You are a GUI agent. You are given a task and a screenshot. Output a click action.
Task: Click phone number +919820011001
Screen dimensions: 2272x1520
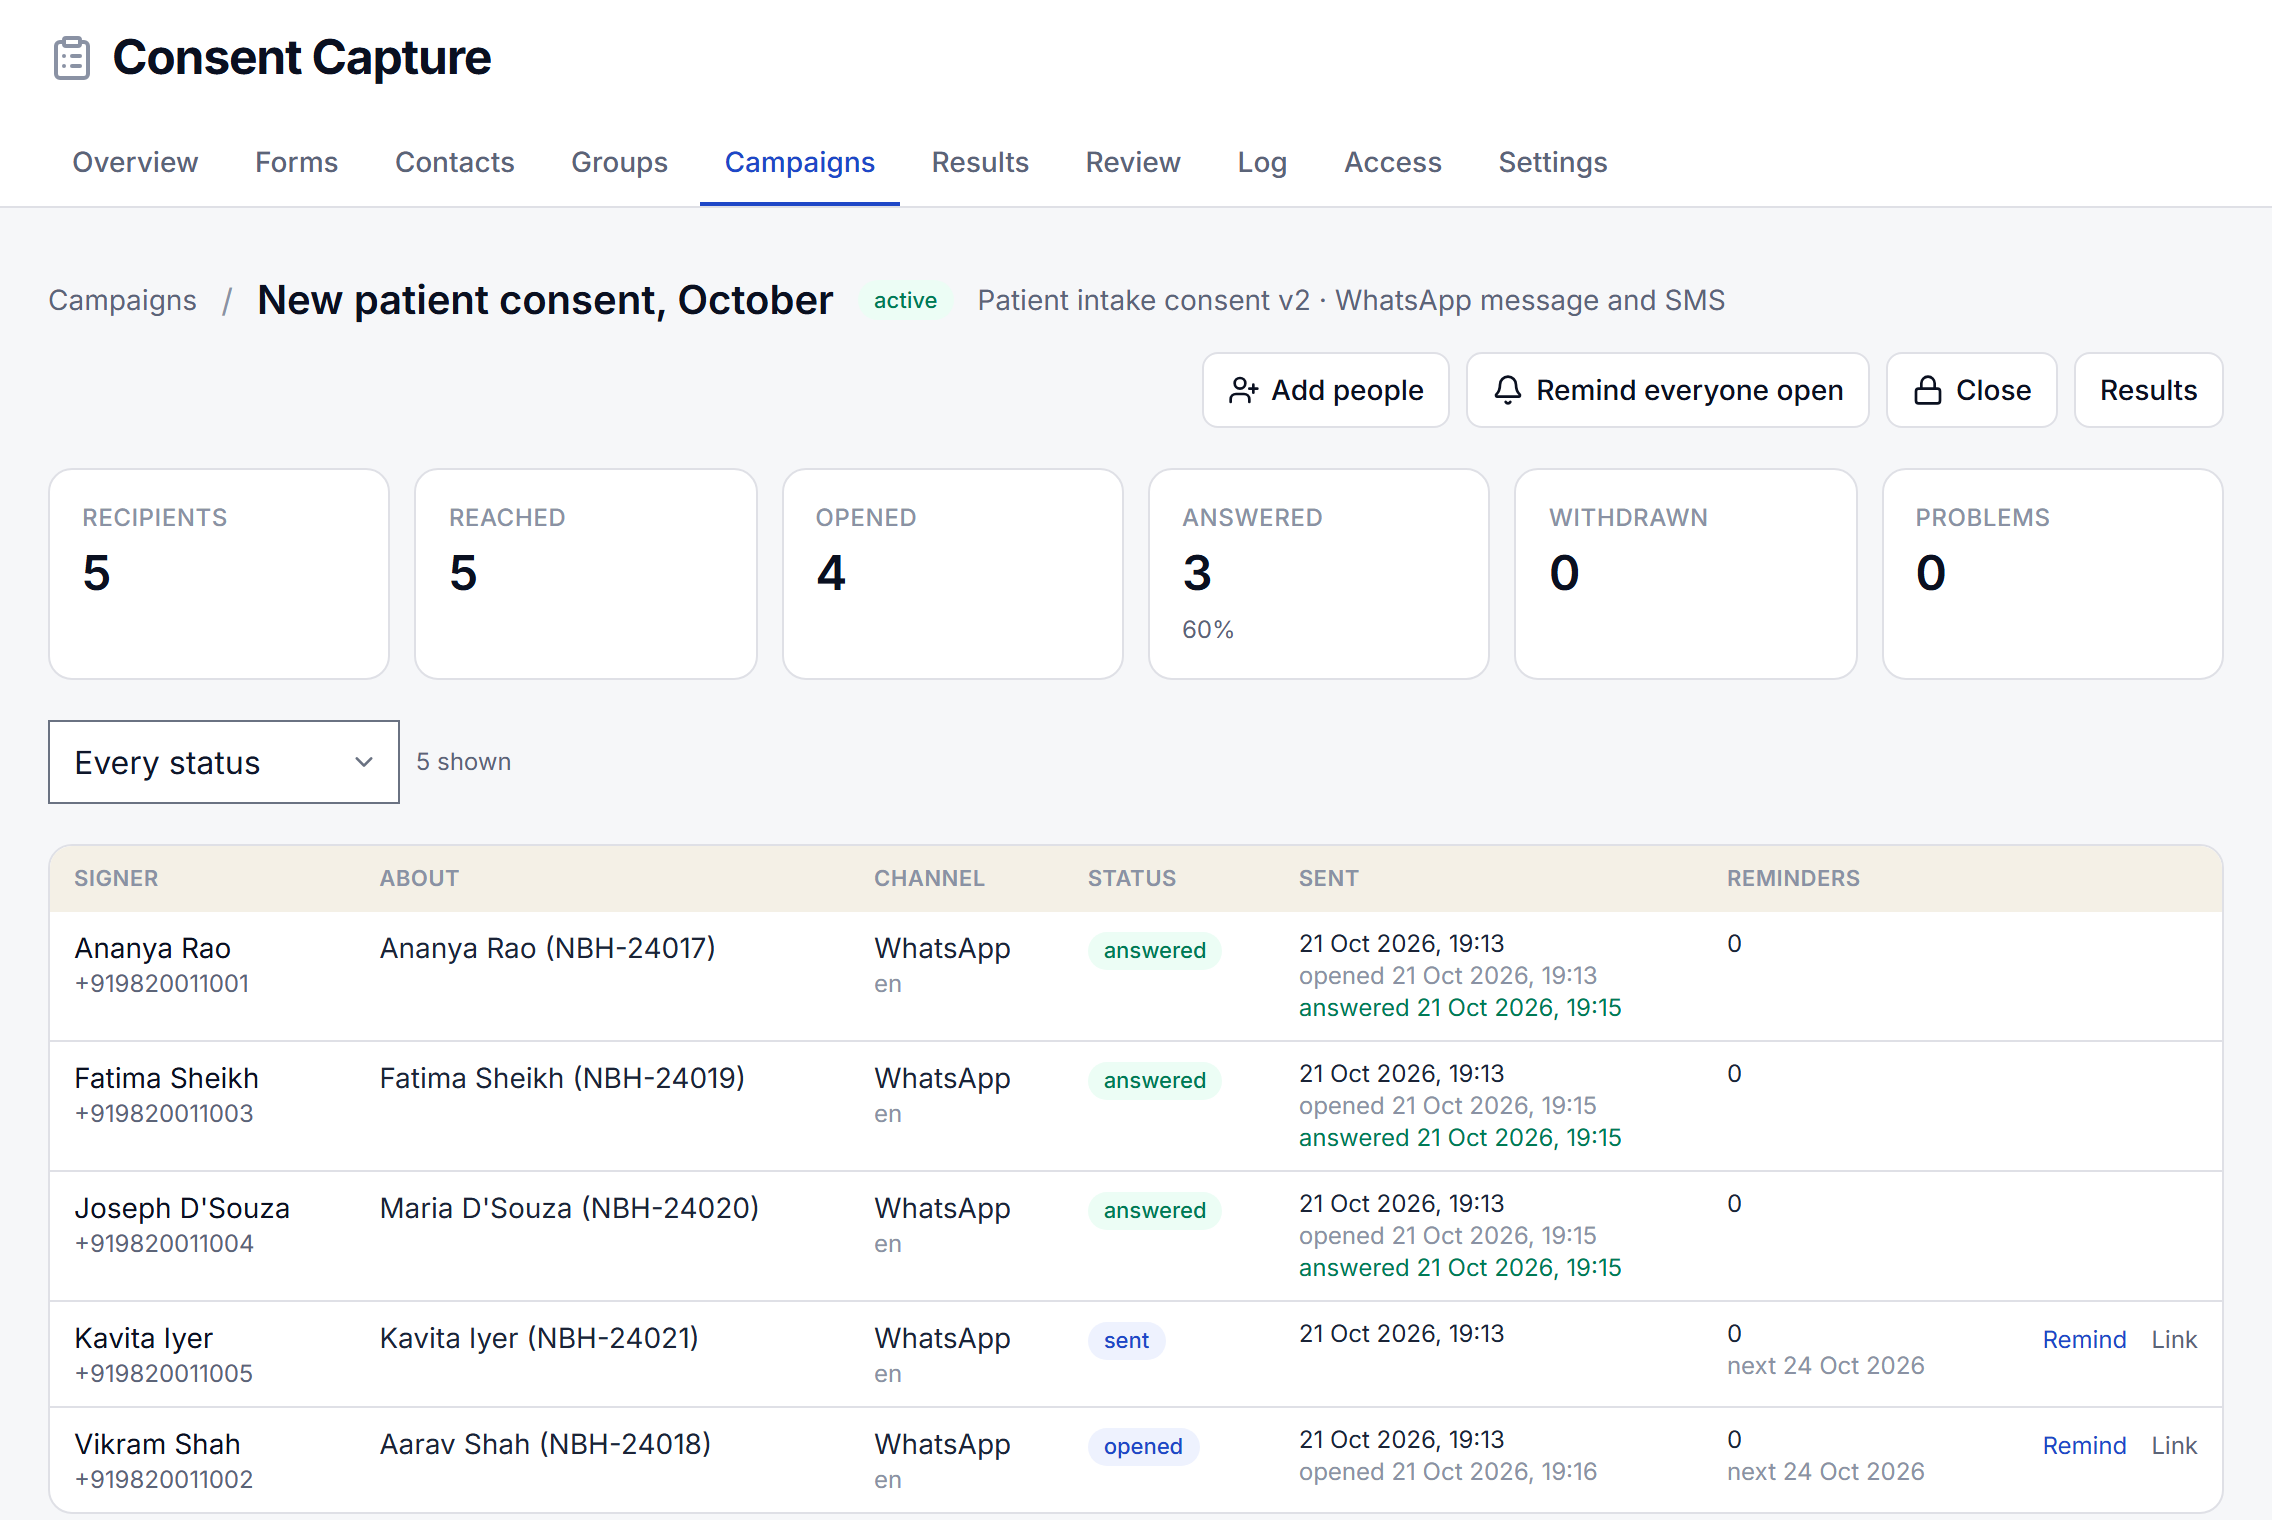point(161,984)
